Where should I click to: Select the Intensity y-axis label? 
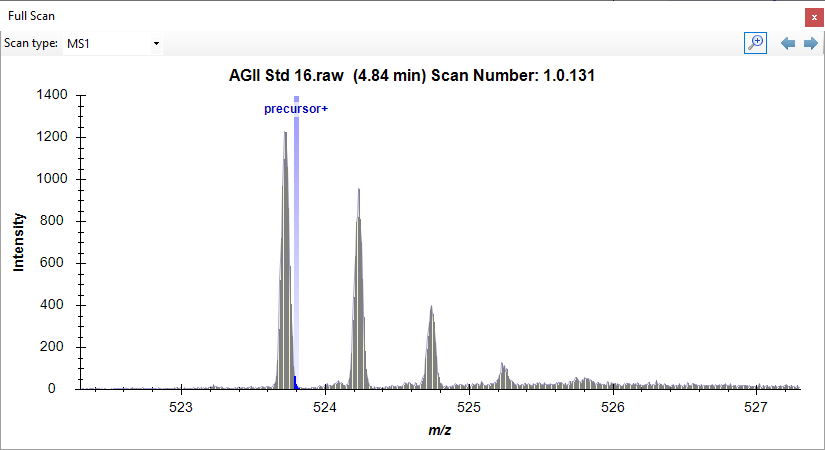19,241
